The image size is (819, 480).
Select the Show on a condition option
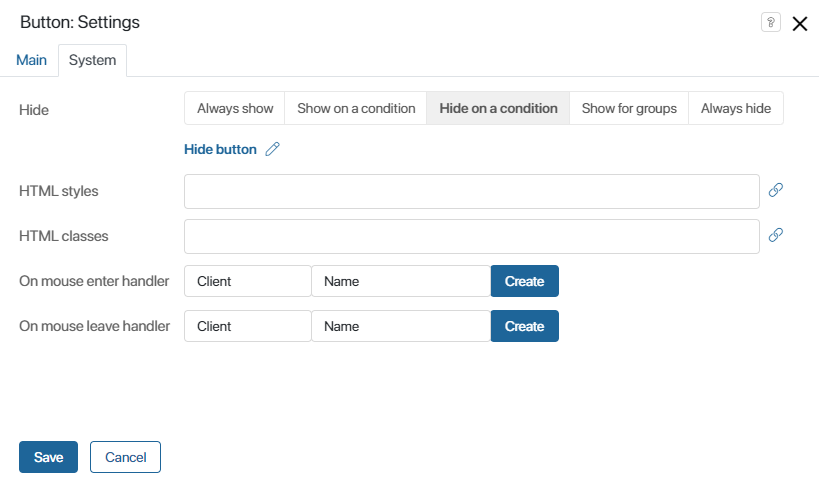356,108
